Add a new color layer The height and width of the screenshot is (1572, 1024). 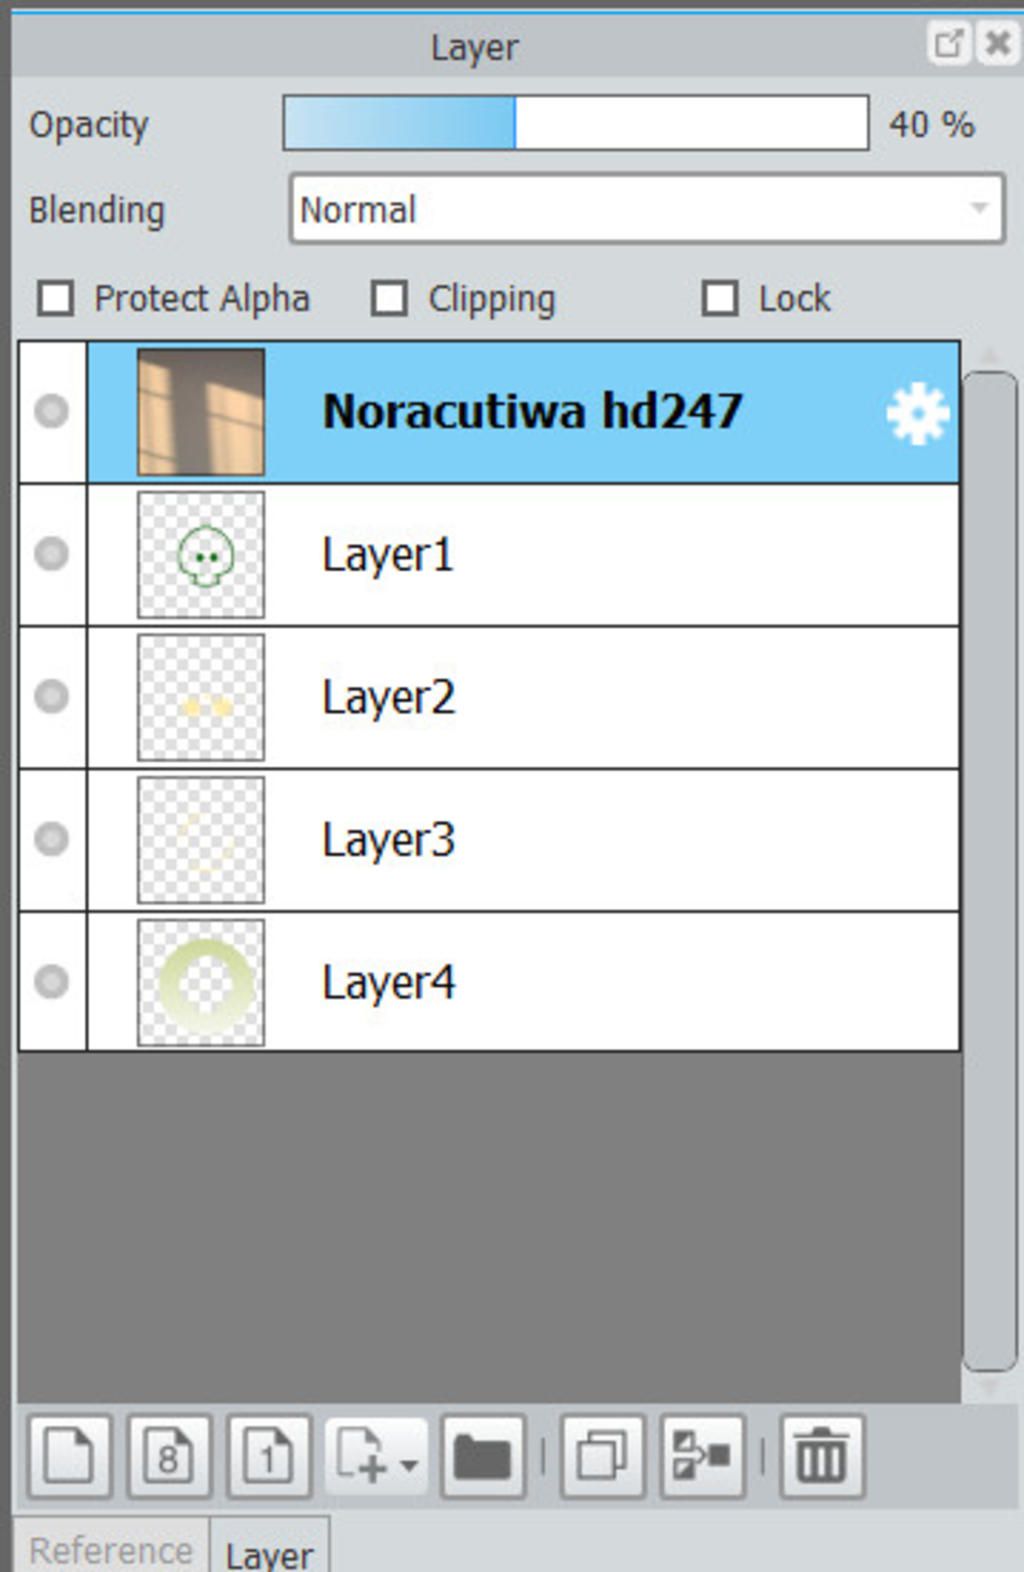[x=69, y=1456]
